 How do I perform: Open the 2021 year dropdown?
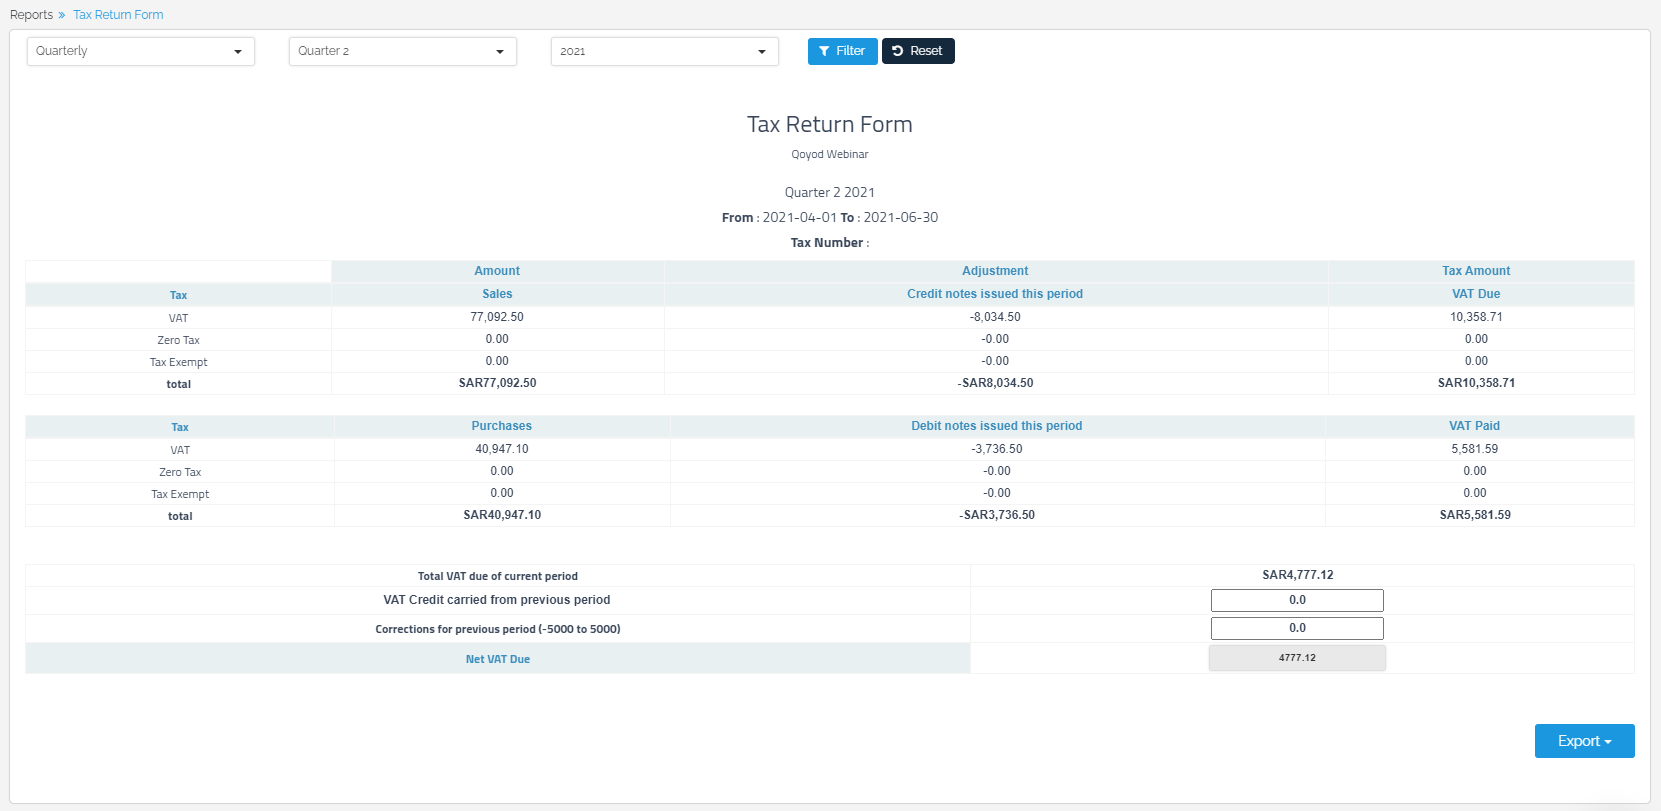click(x=664, y=51)
